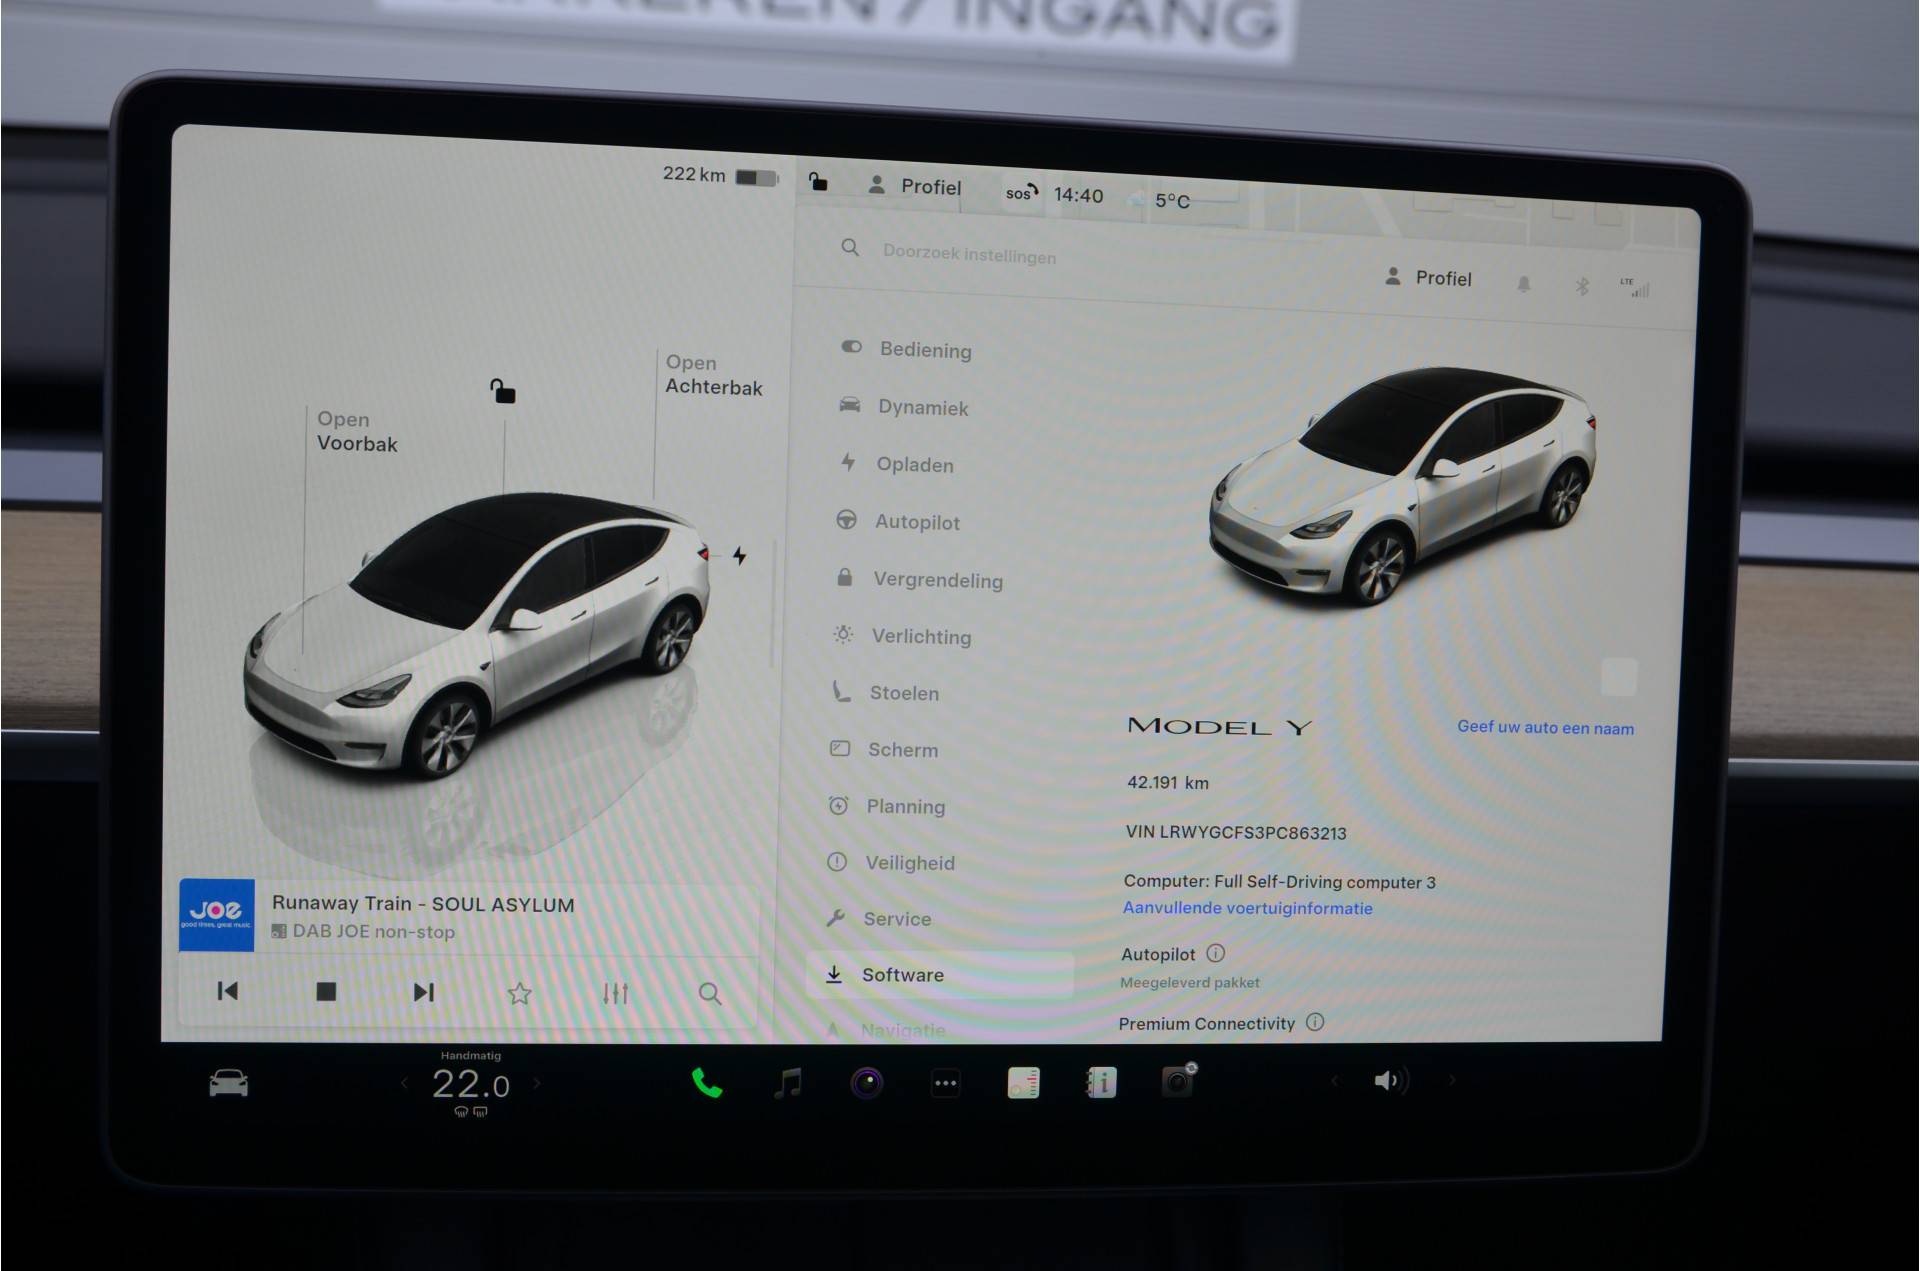Screen dimensions: 1920x1271
Task: Tap the car controls icon
Action: pos(228,1083)
